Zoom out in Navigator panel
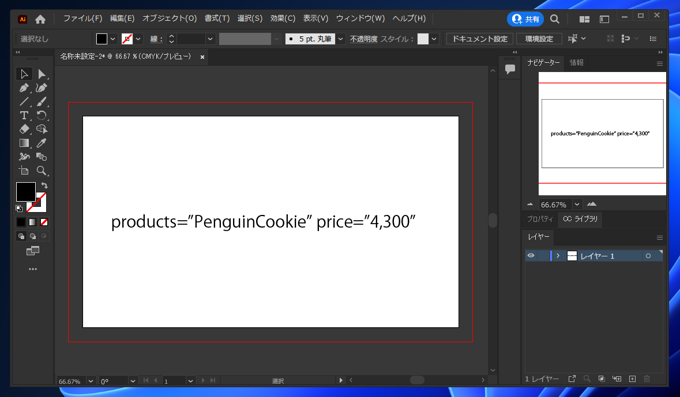This screenshot has height=397, width=680. pyautogui.click(x=530, y=204)
